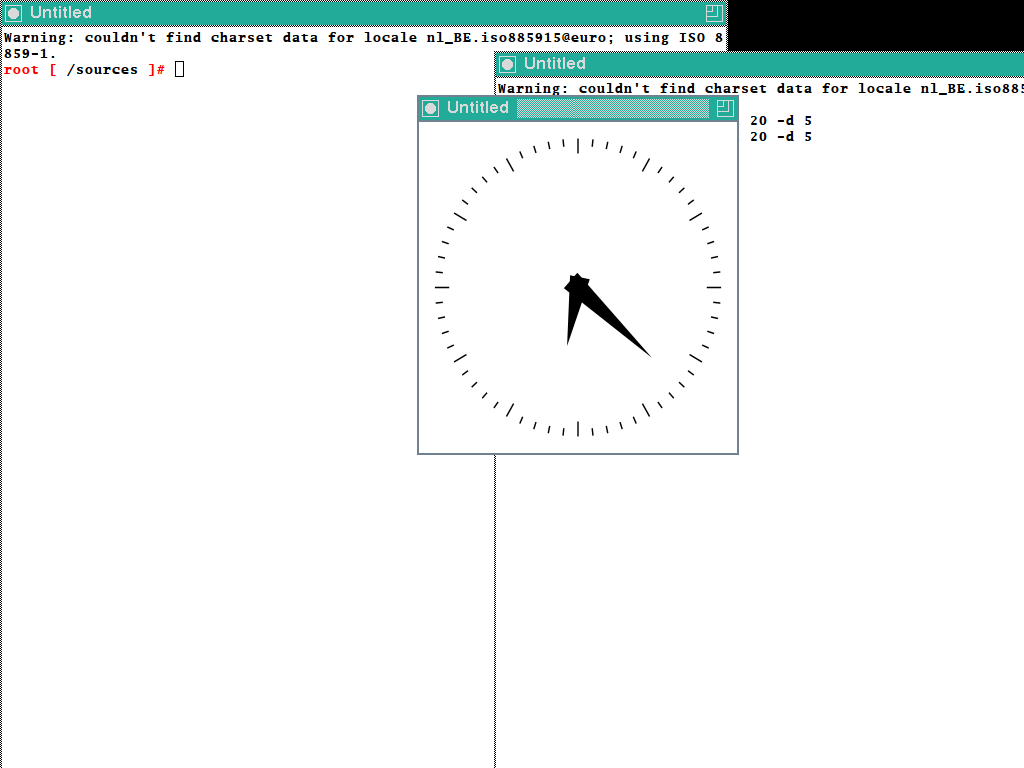Screen dimensions: 1024x768
Task: Click the circle icon of the clock window
Action: [430, 108]
